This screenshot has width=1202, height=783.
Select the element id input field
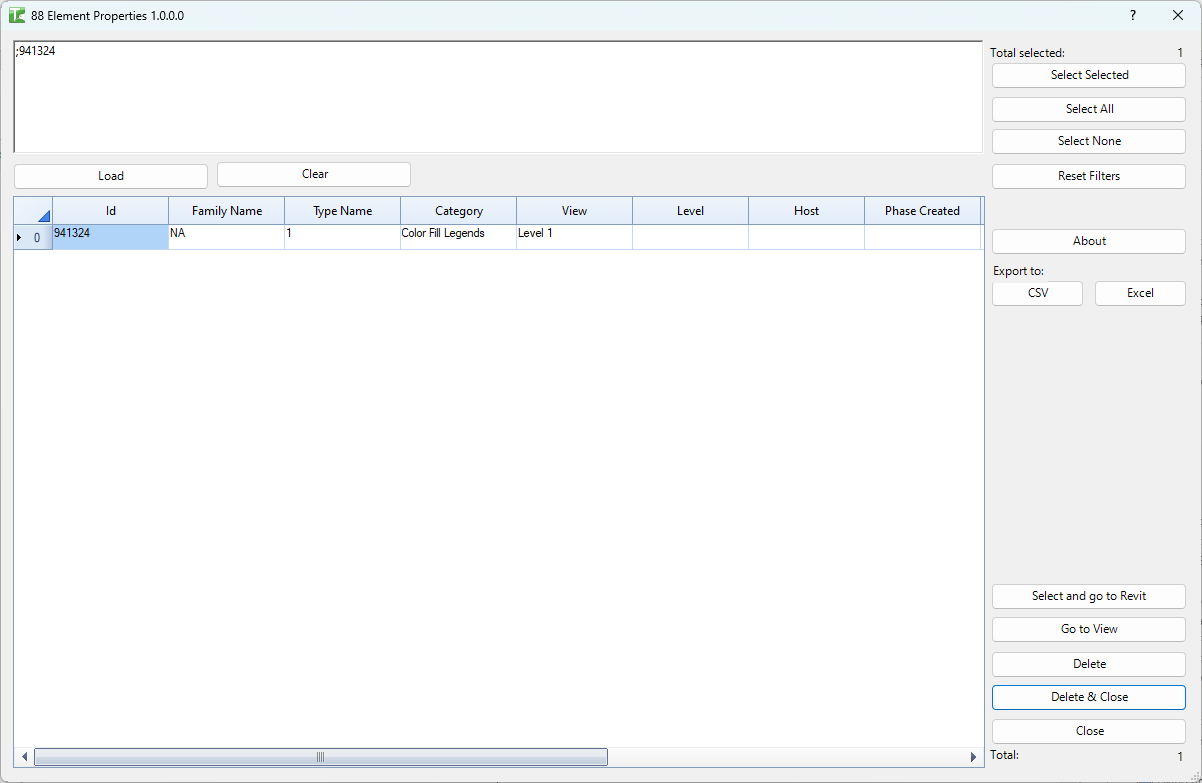click(x=497, y=95)
